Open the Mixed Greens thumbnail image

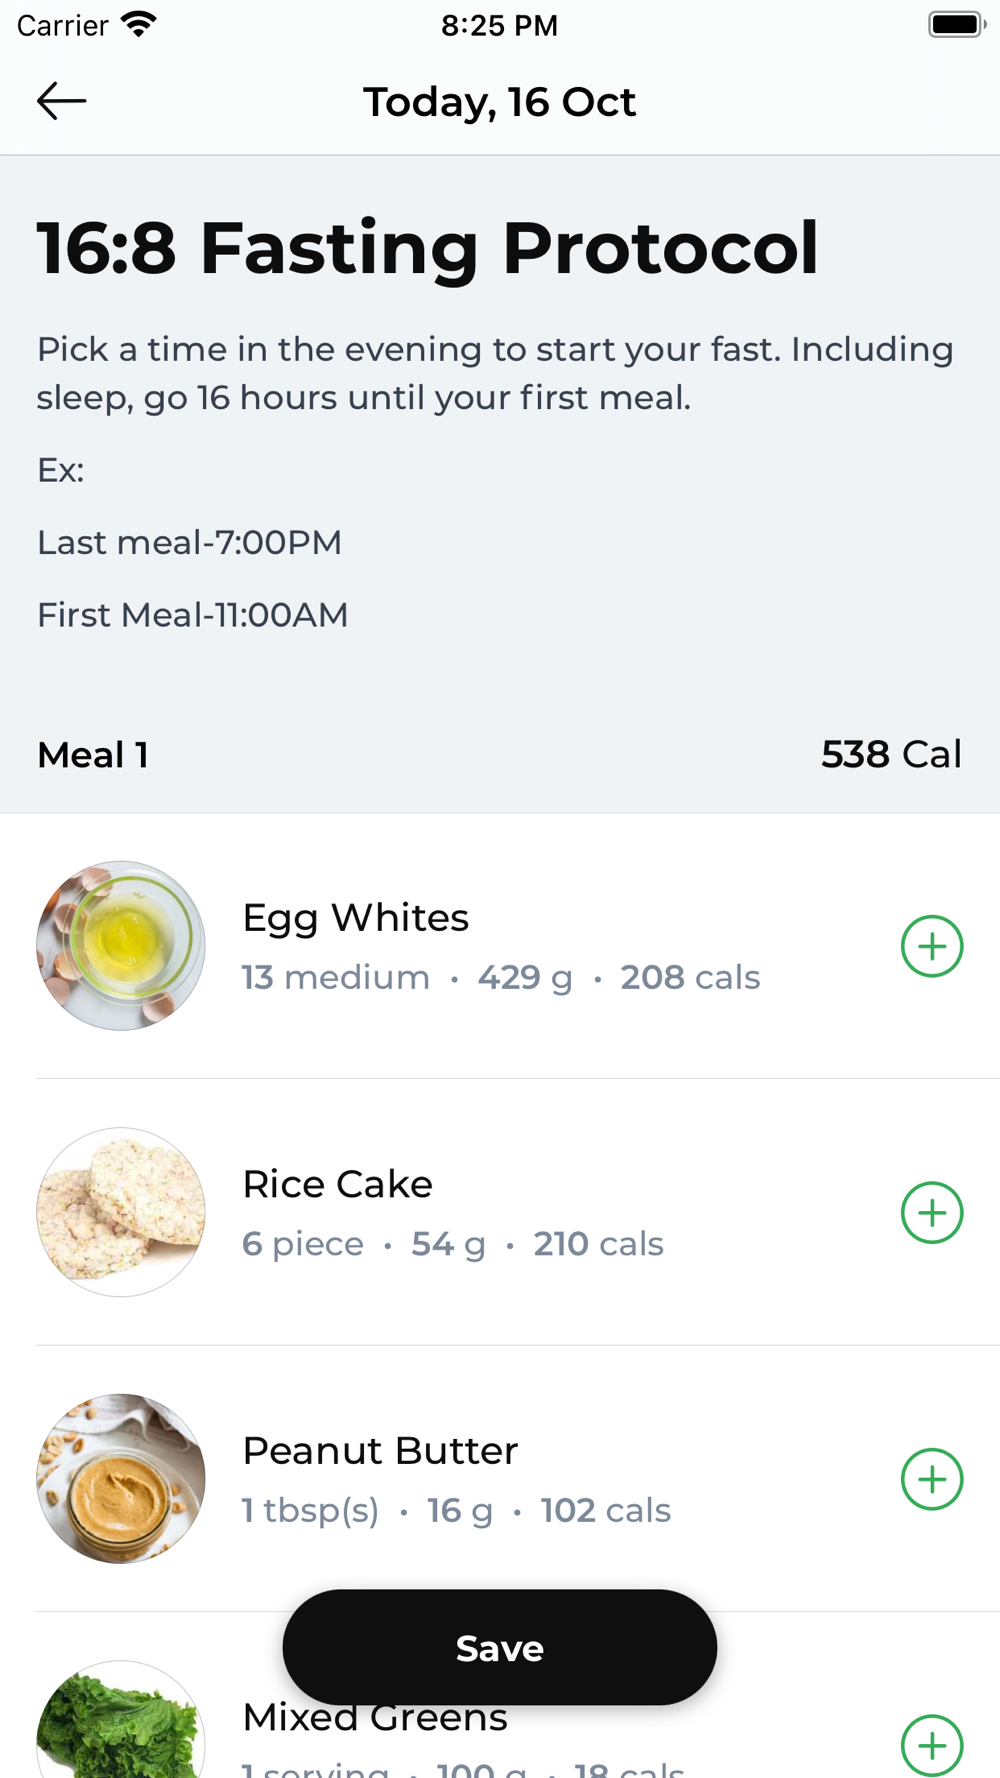pos(121,1720)
